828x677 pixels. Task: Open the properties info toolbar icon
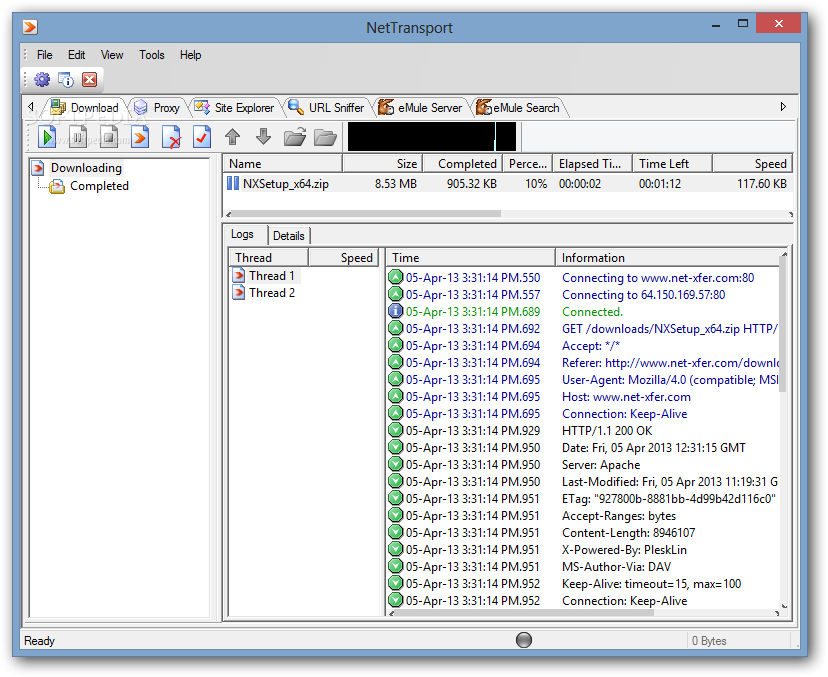66,80
